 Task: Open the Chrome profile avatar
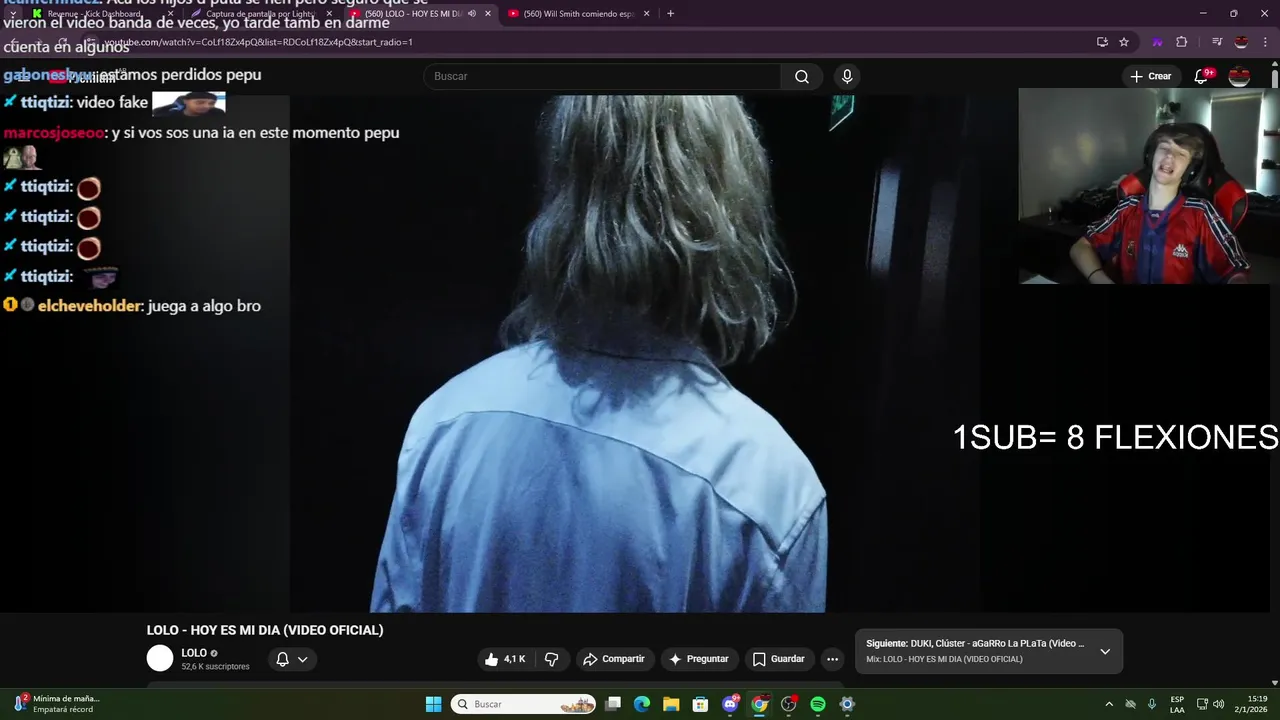[x=1241, y=42]
